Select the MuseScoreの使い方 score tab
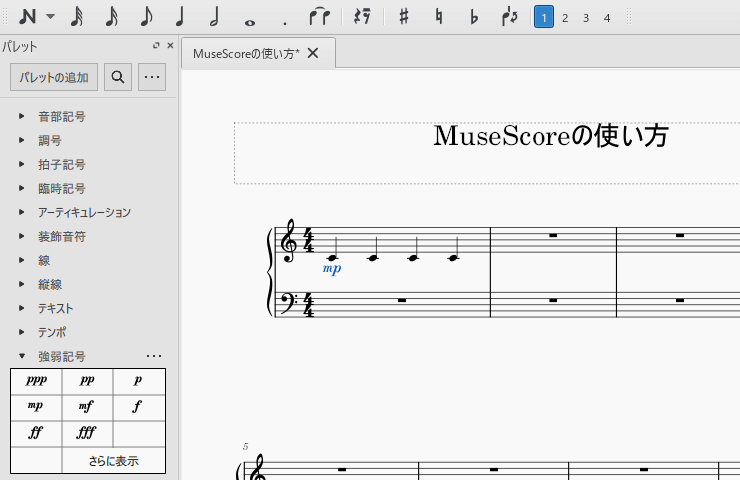Image resolution: width=740 pixels, height=480 pixels. (x=246, y=54)
